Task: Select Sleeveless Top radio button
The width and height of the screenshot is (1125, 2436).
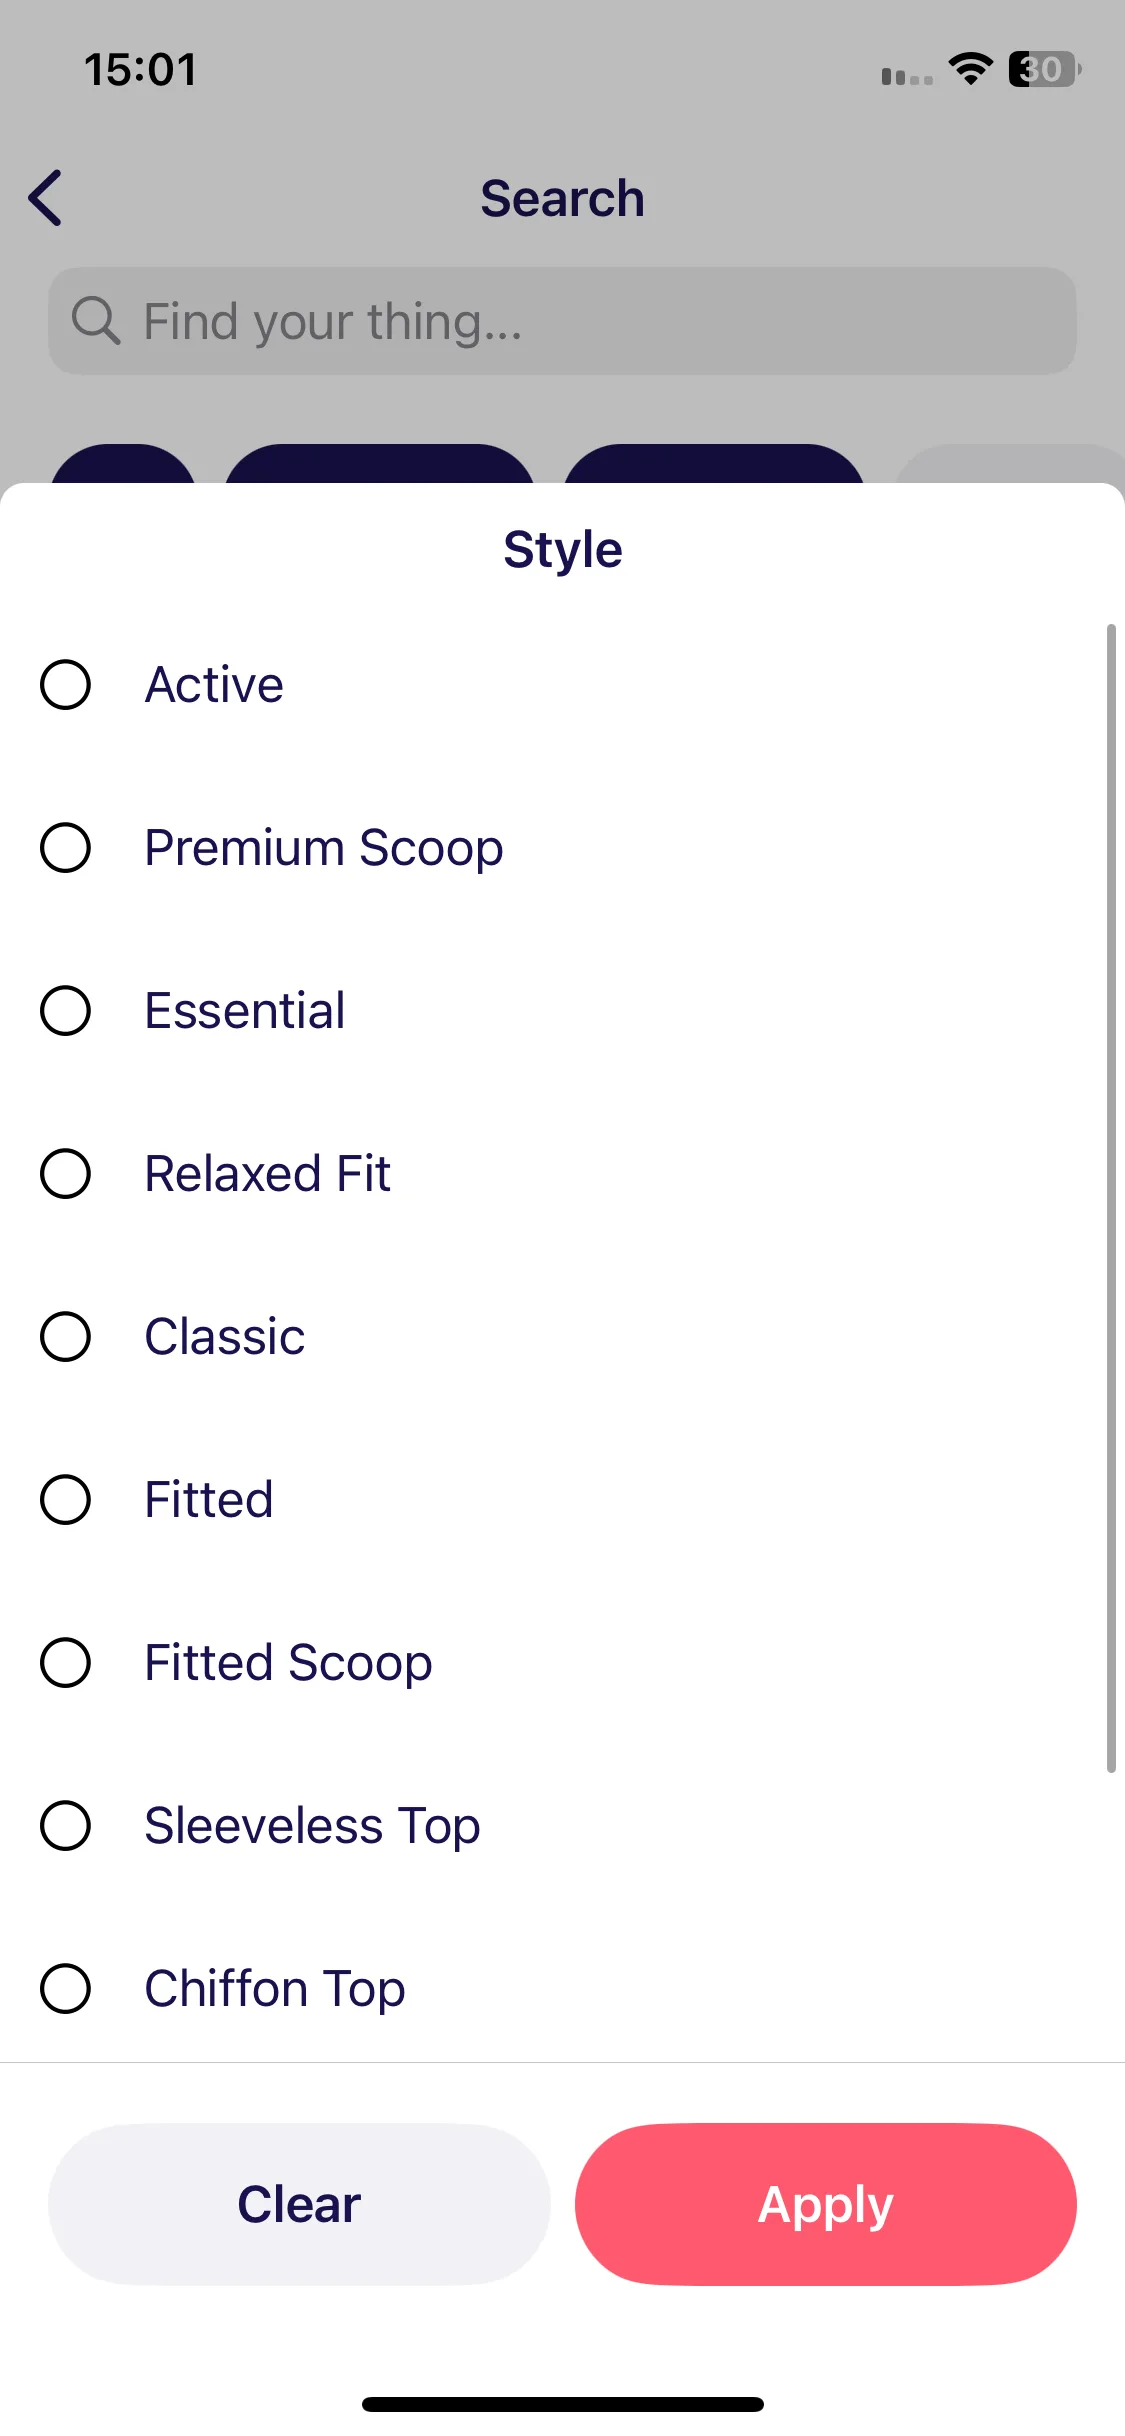Action: point(66,1826)
